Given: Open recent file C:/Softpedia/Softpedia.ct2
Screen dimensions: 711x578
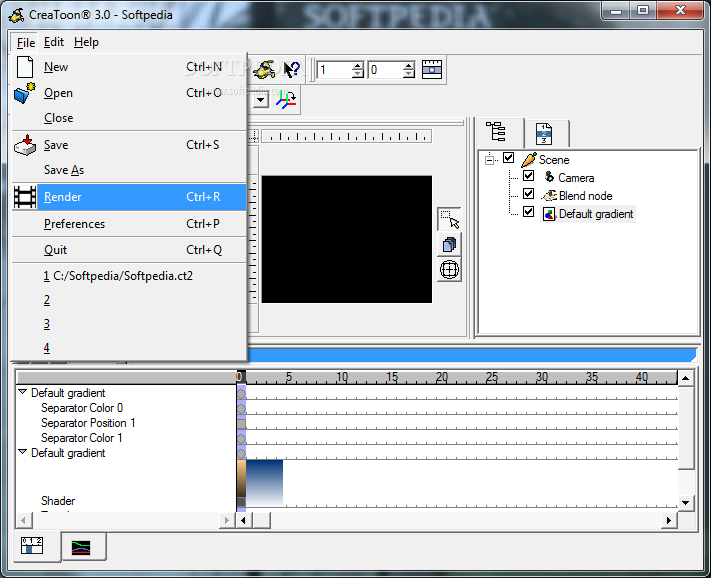Looking at the screenshot, I should 129,276.
